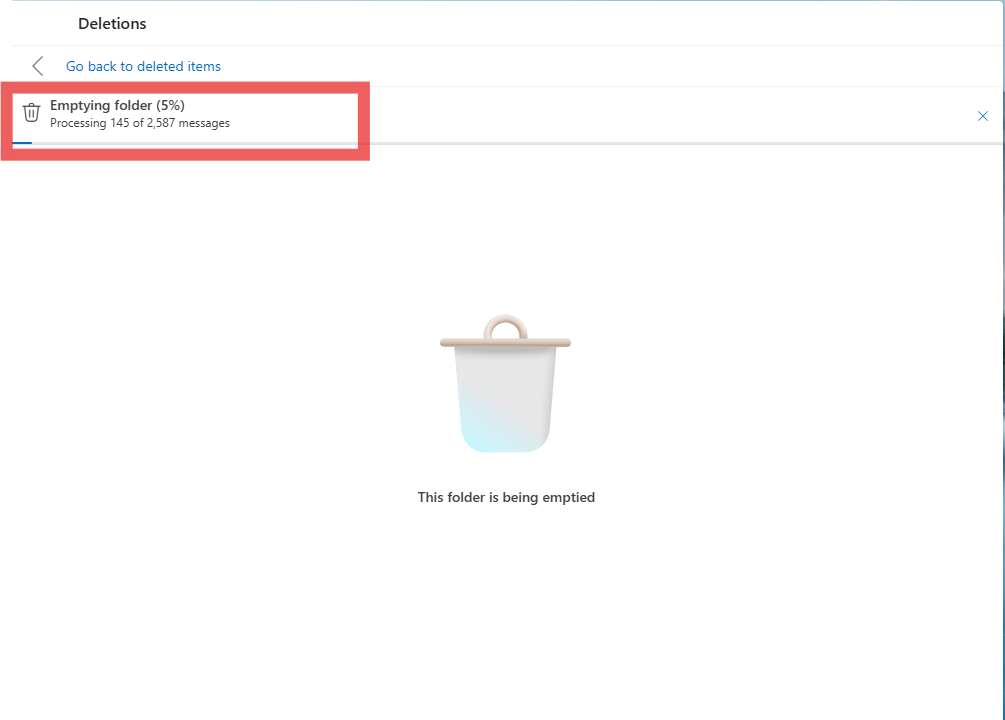Click the back chevron arrow icon
The image size is (1005, 720).
38,66
